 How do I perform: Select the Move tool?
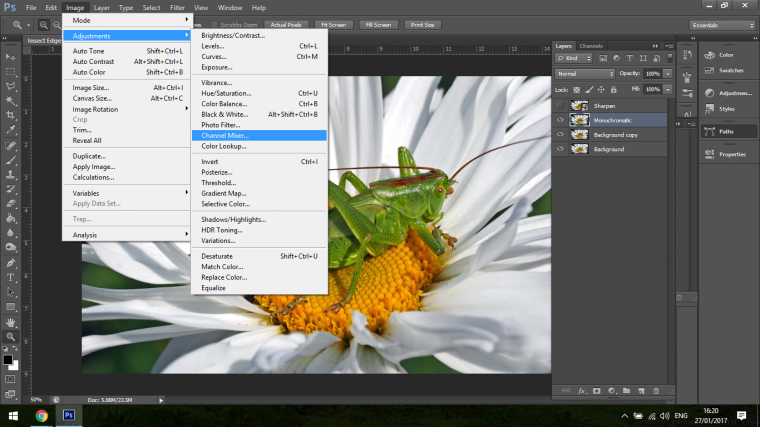click(10, 57)
